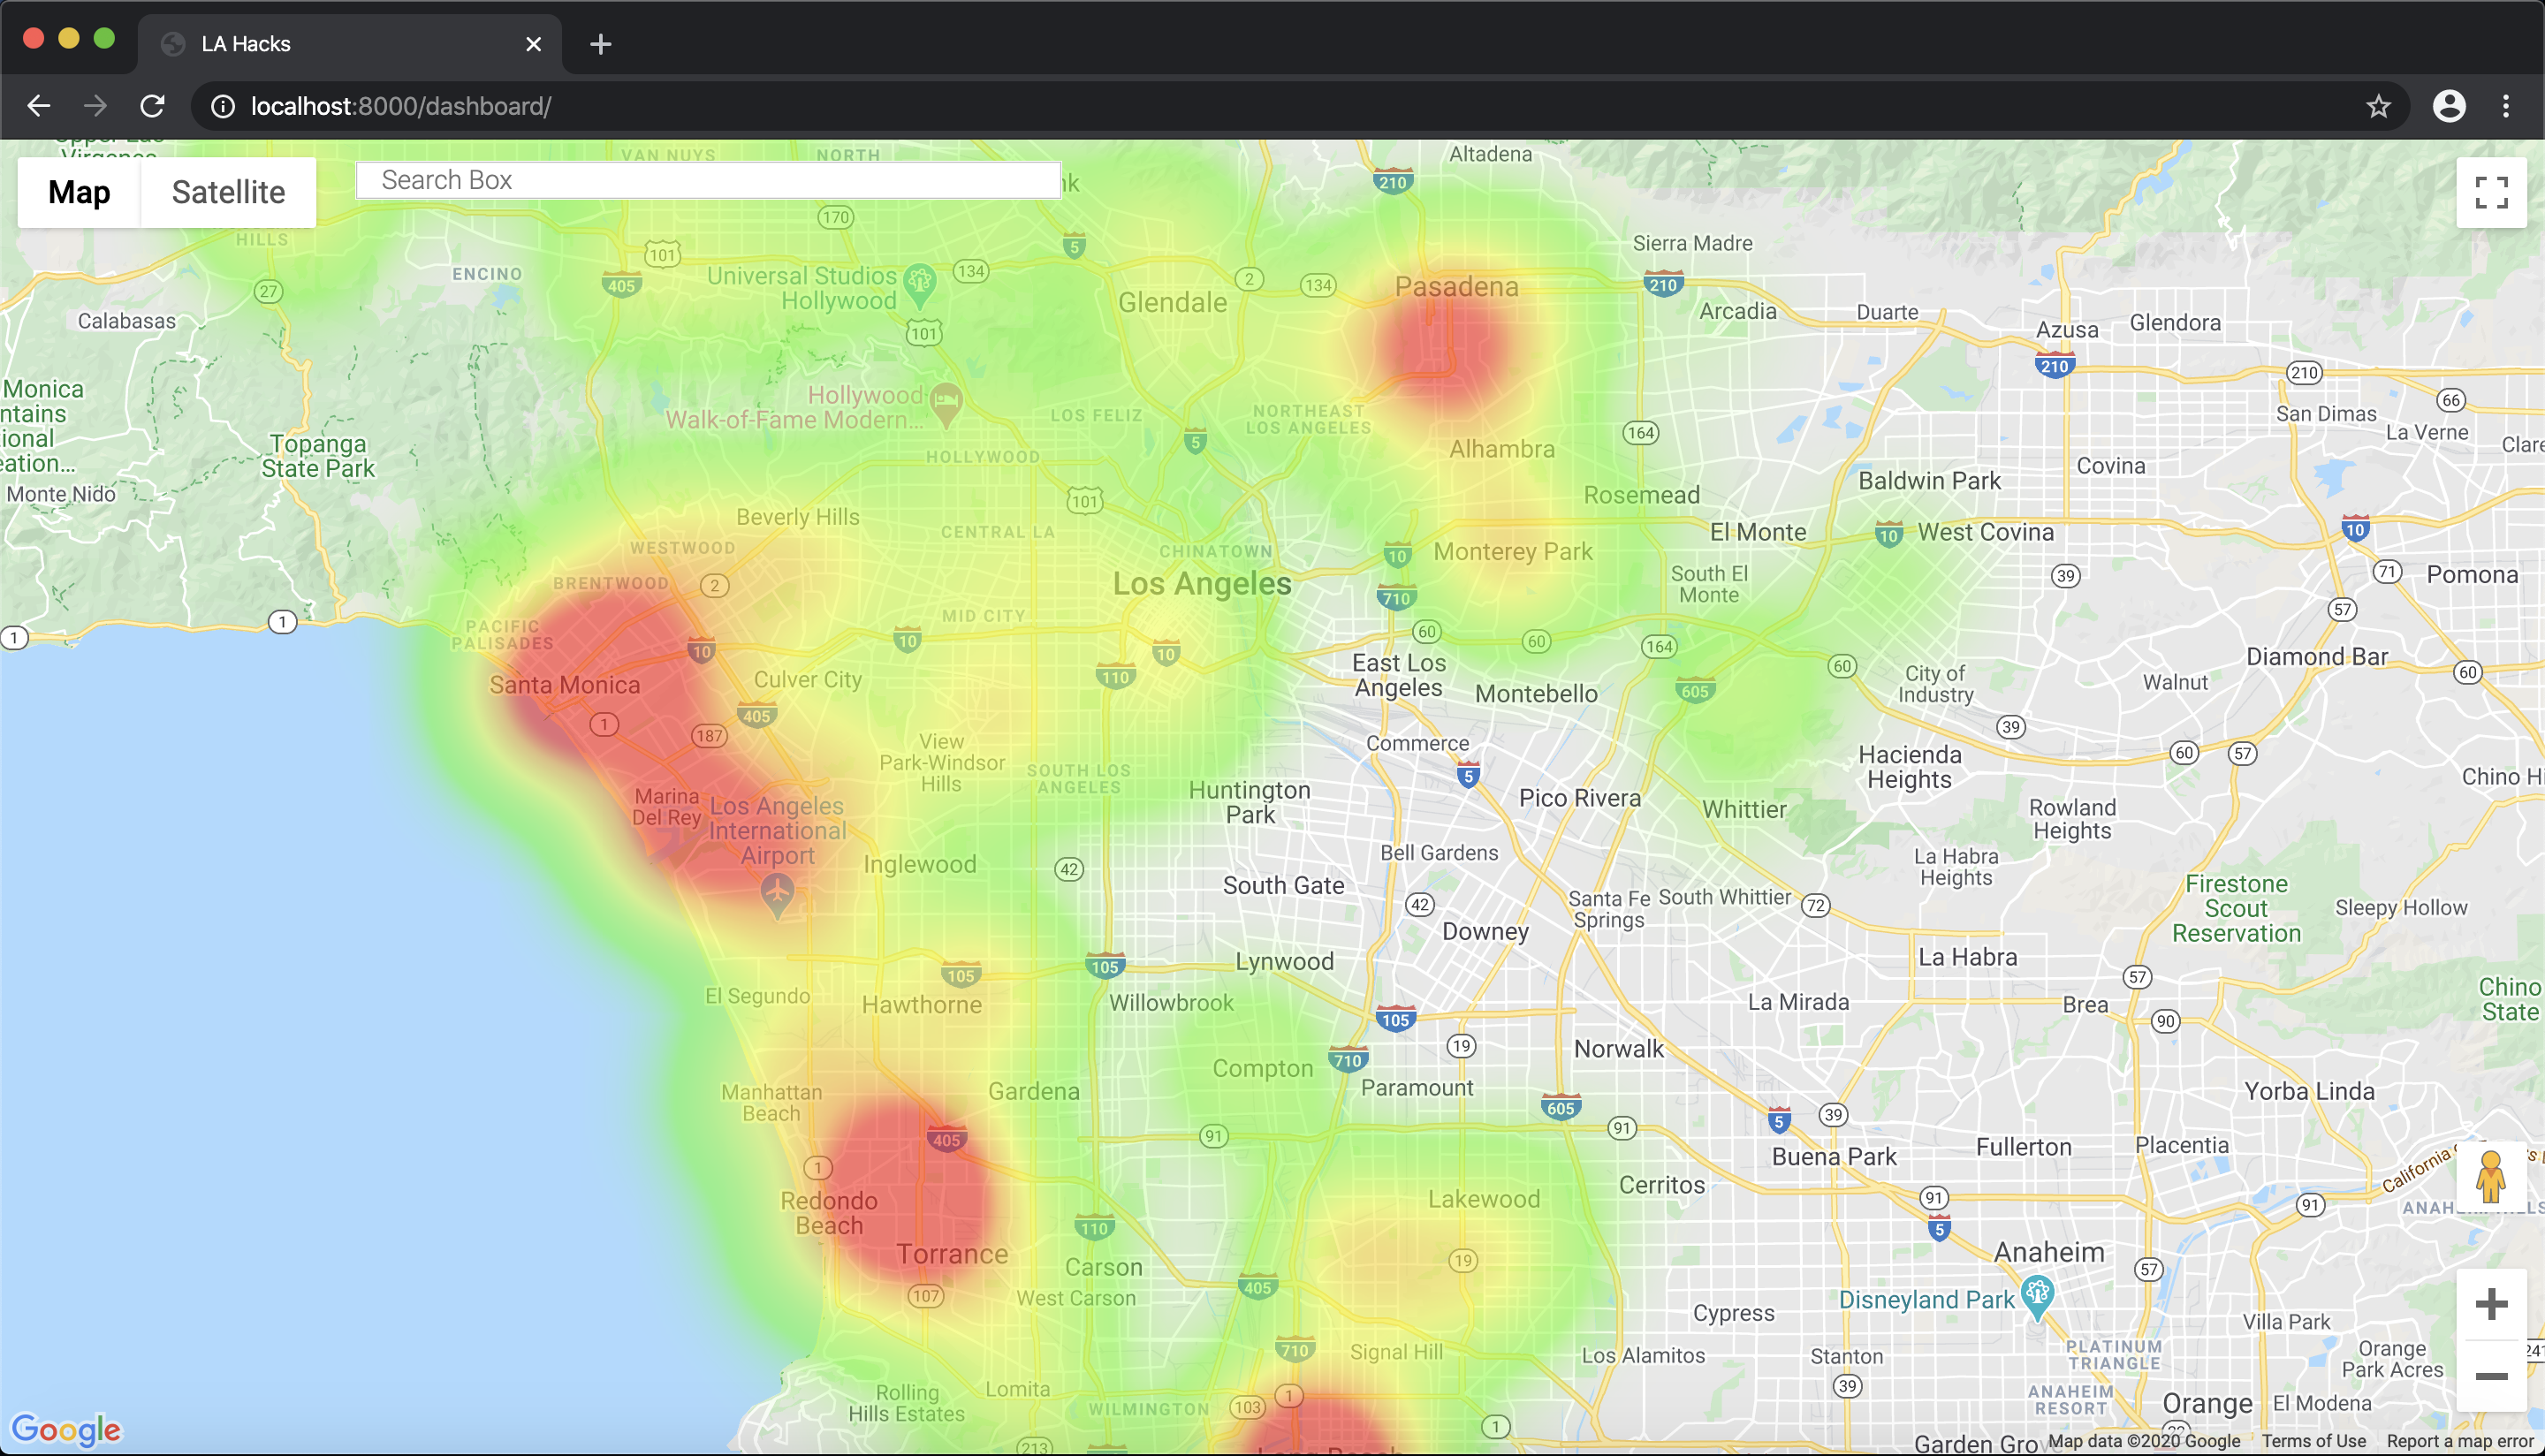
Task: Click the Compton label
Action: (1262, 1069)
